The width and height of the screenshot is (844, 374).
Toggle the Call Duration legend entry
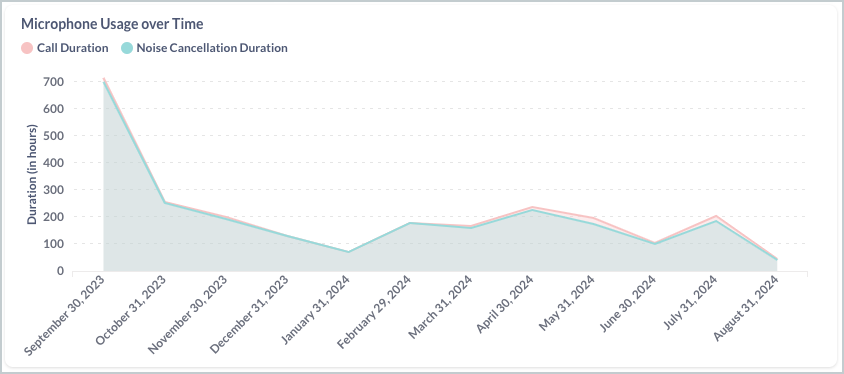(x=65, y=48)
